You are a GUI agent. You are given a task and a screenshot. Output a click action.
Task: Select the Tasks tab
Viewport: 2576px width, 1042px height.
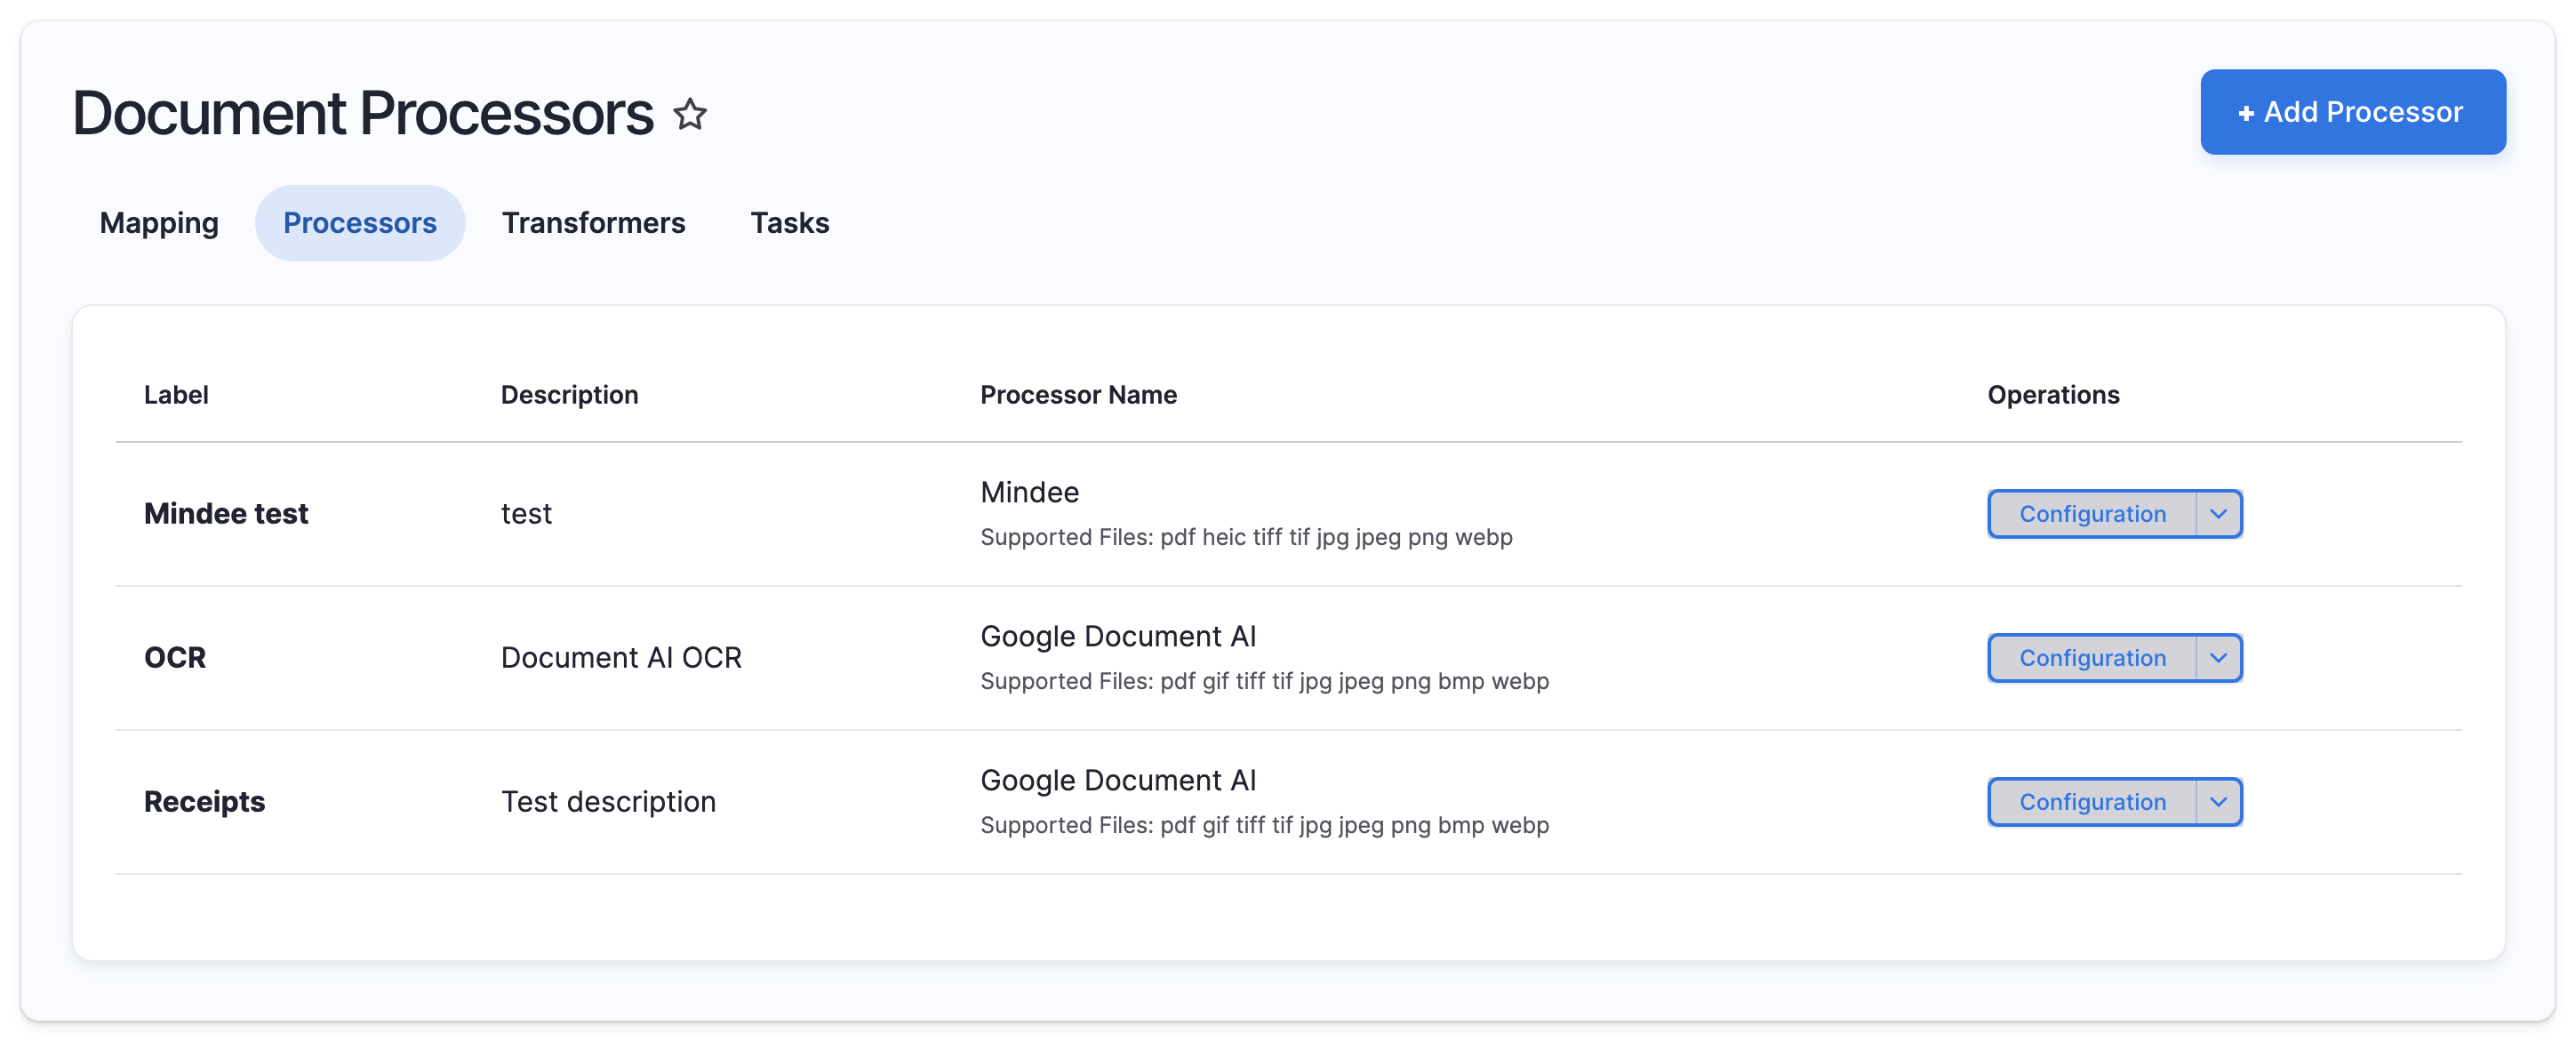tap(789, 222)
